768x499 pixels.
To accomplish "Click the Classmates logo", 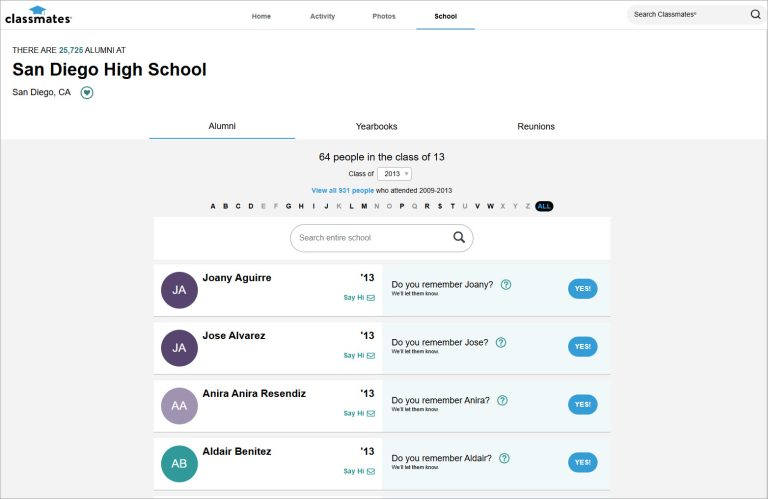I will (x=24, y=14).
